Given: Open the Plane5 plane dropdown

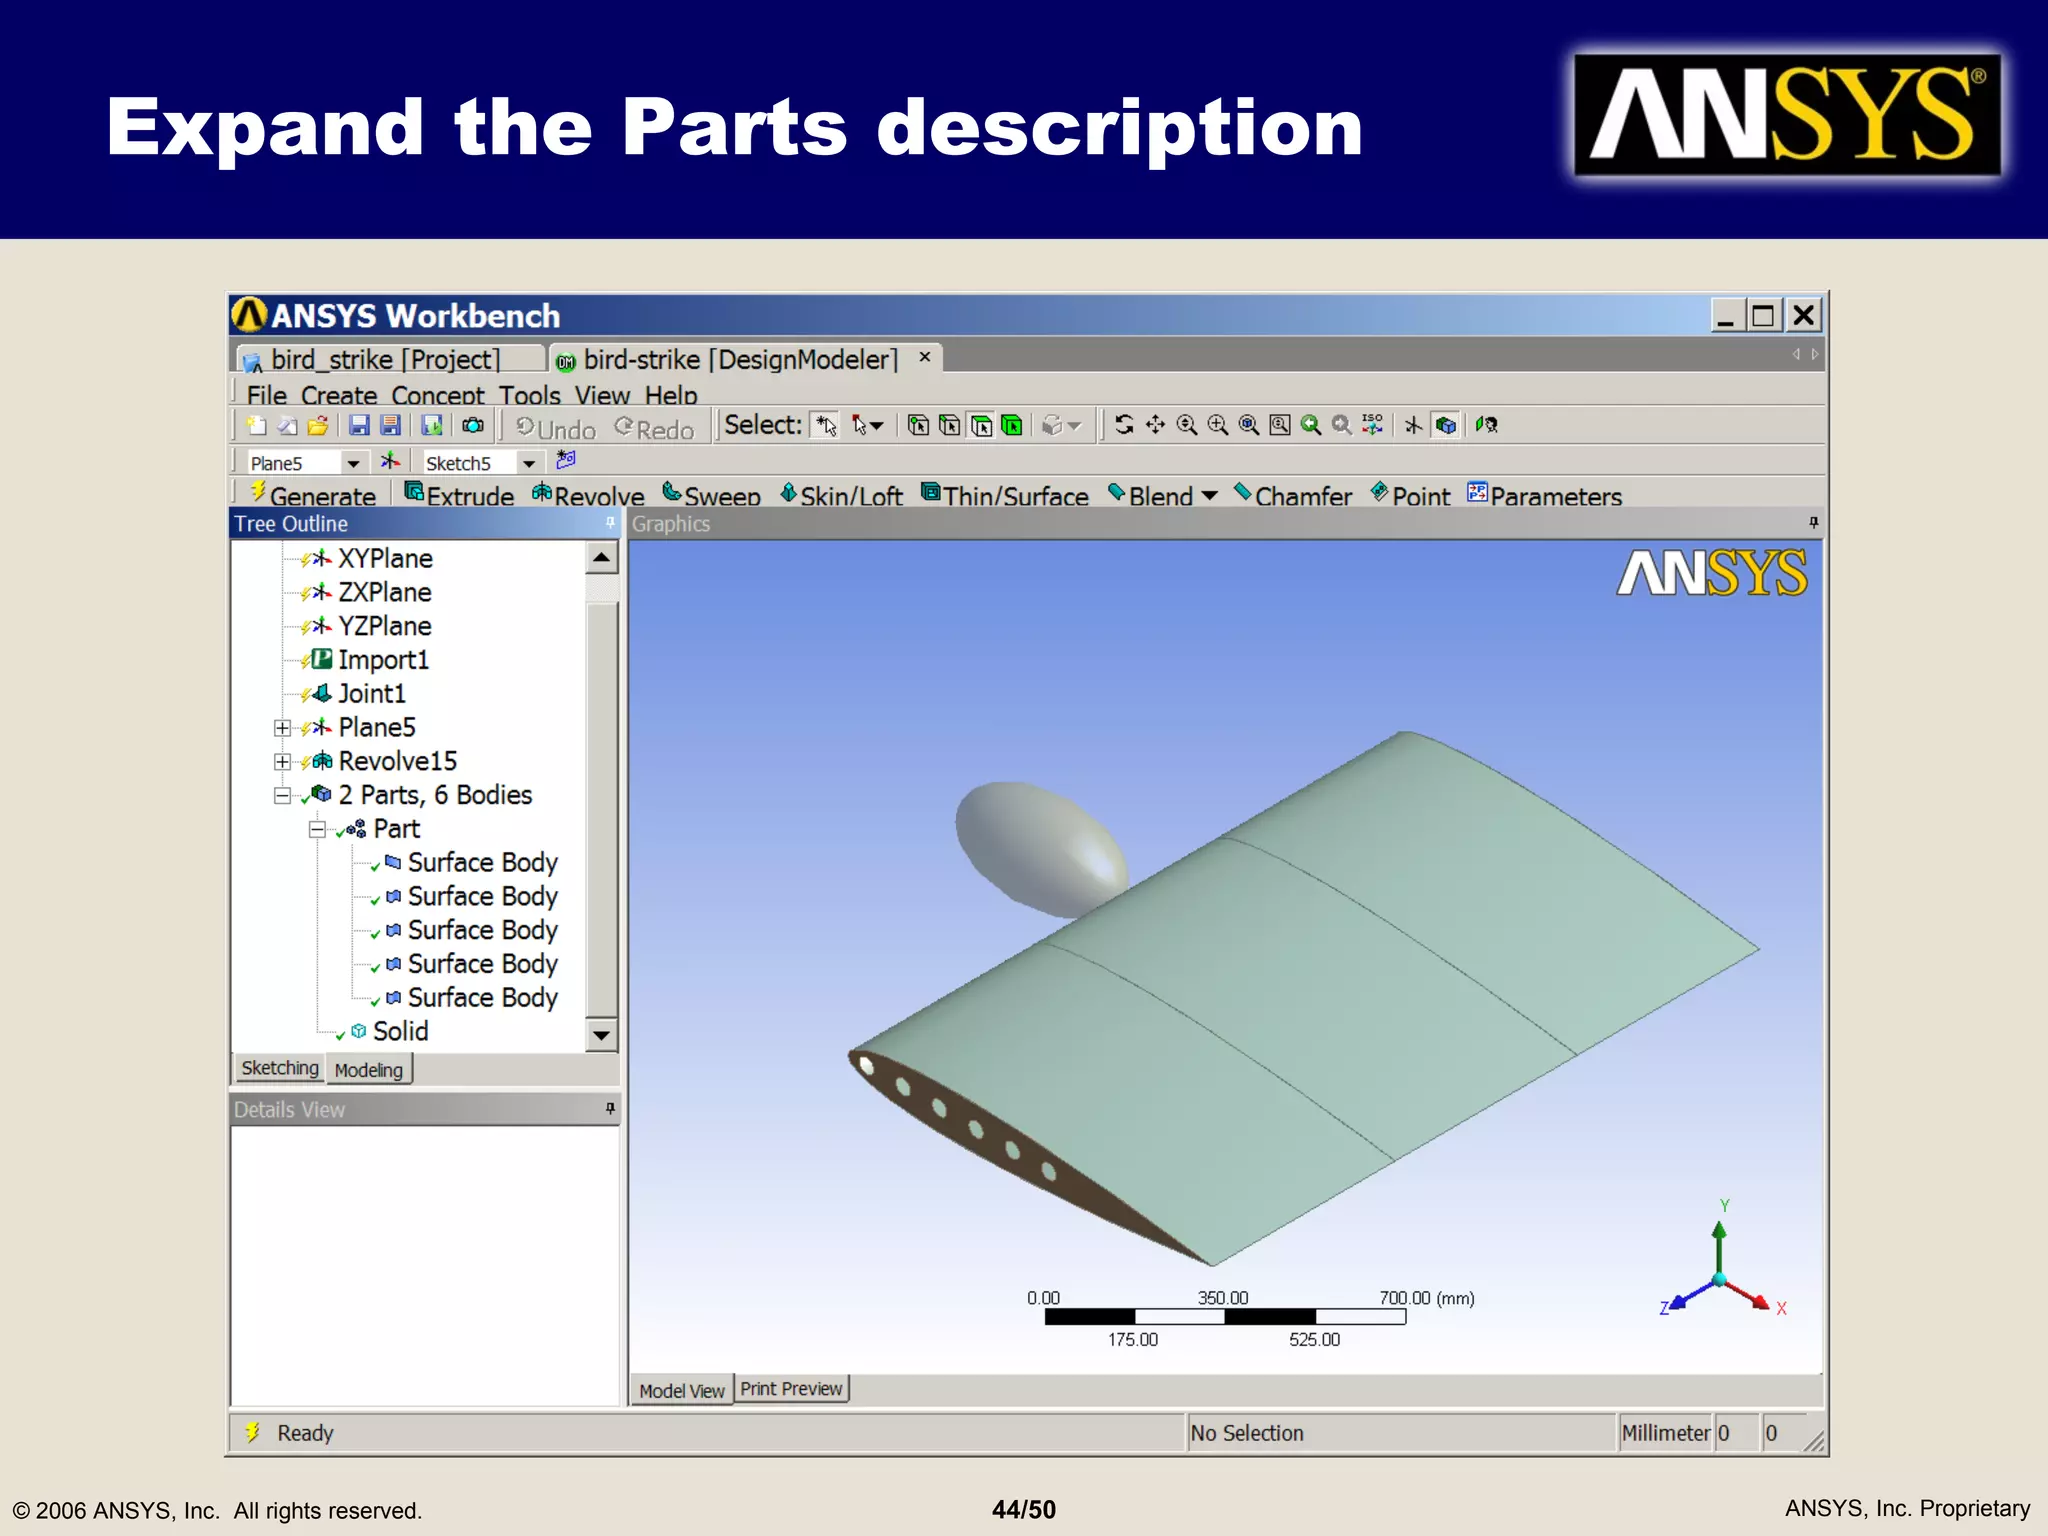Looking at the screenshot, I should point(353,463).
